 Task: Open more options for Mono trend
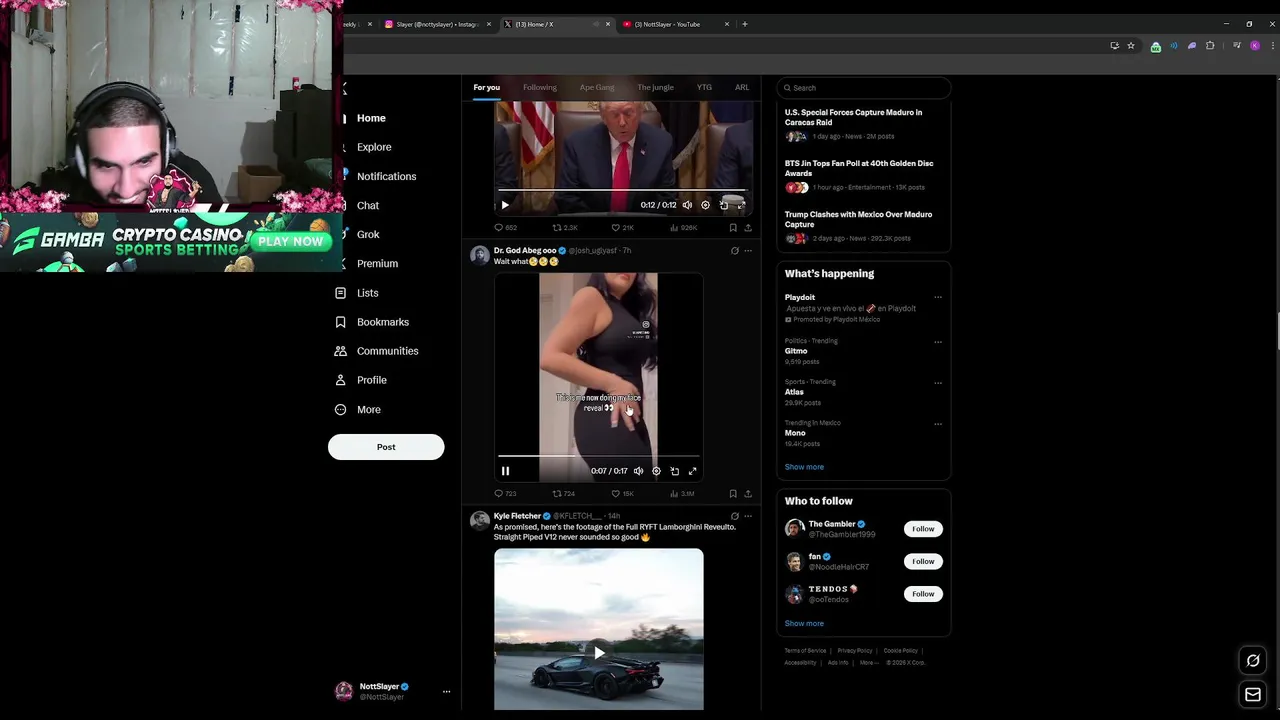tap(938, 424)
